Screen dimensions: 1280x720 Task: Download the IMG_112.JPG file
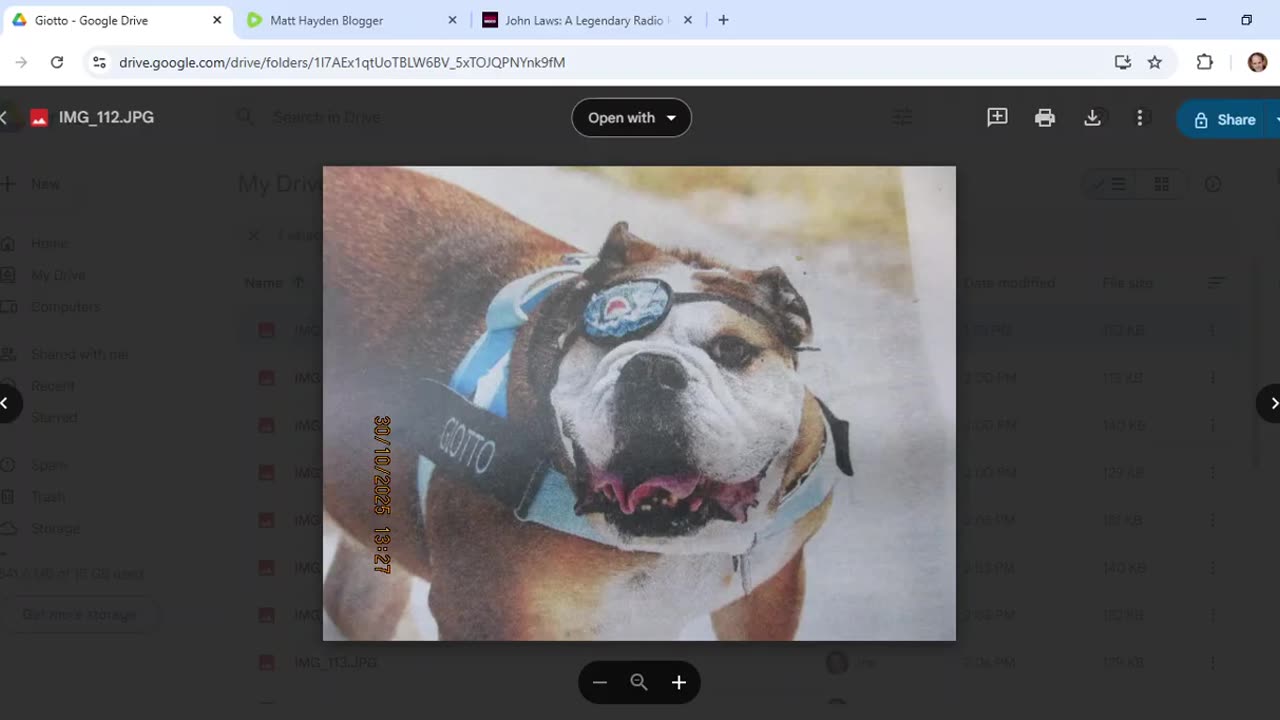pyautogui.click(x=1092, y=118)
